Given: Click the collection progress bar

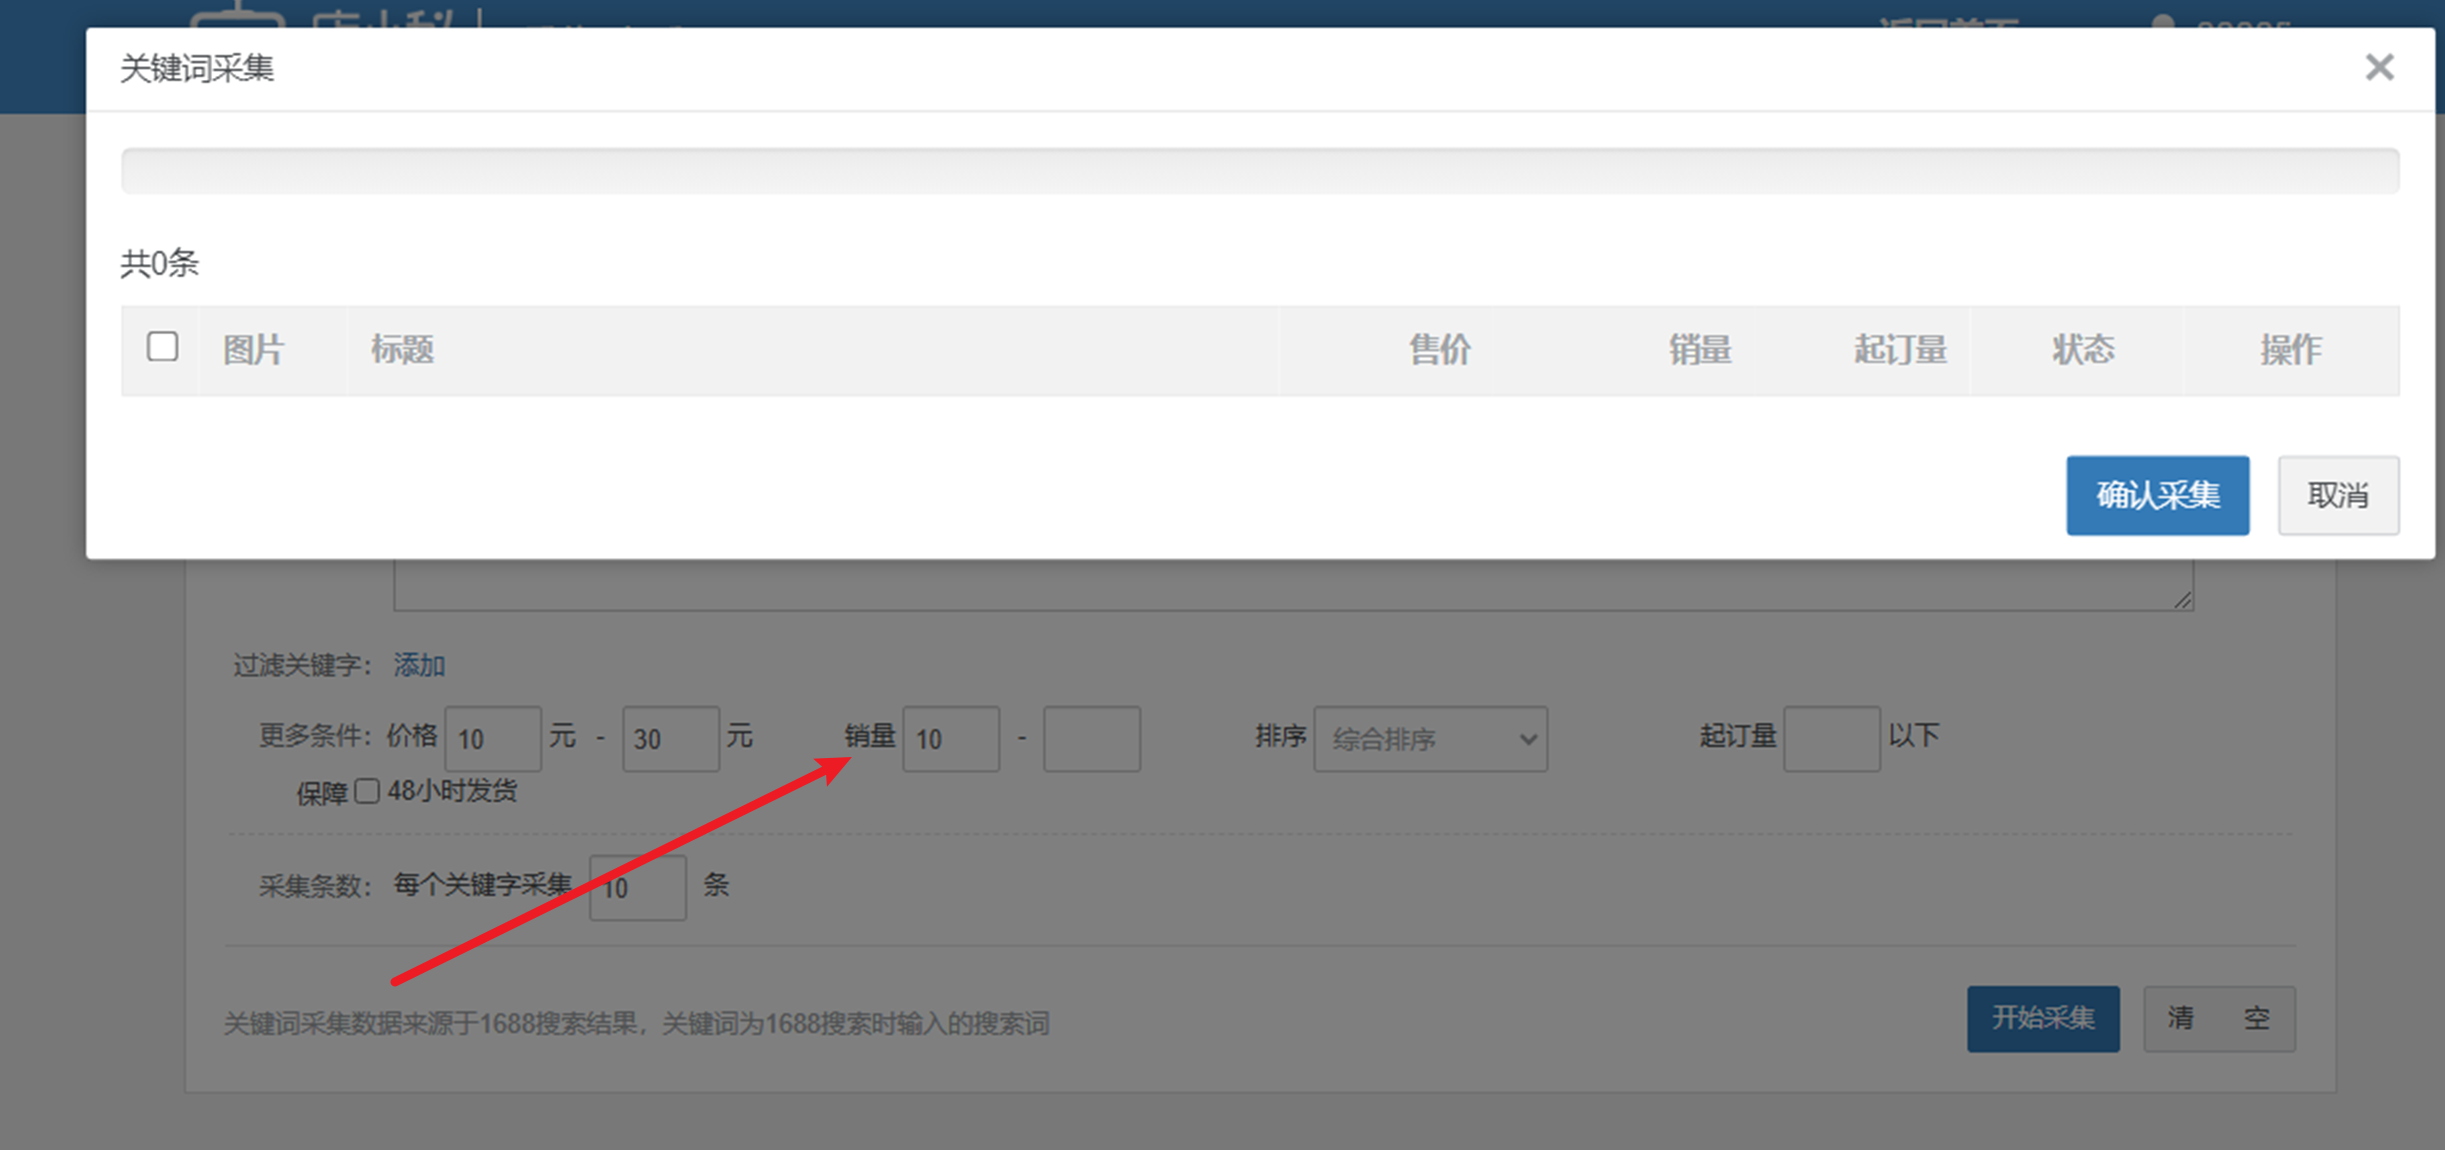Looking at the screenshot, I should [x=1260, y=171].
